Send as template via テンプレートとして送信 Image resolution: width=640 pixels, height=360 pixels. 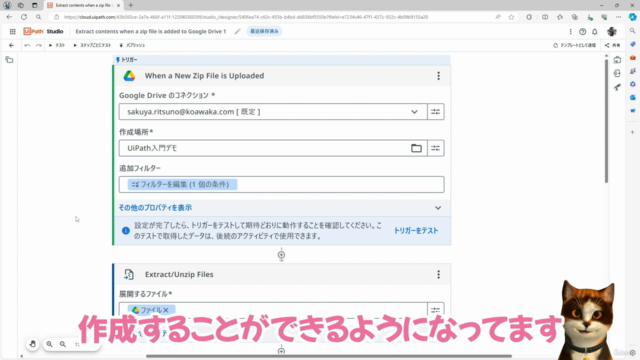[575, 45]
